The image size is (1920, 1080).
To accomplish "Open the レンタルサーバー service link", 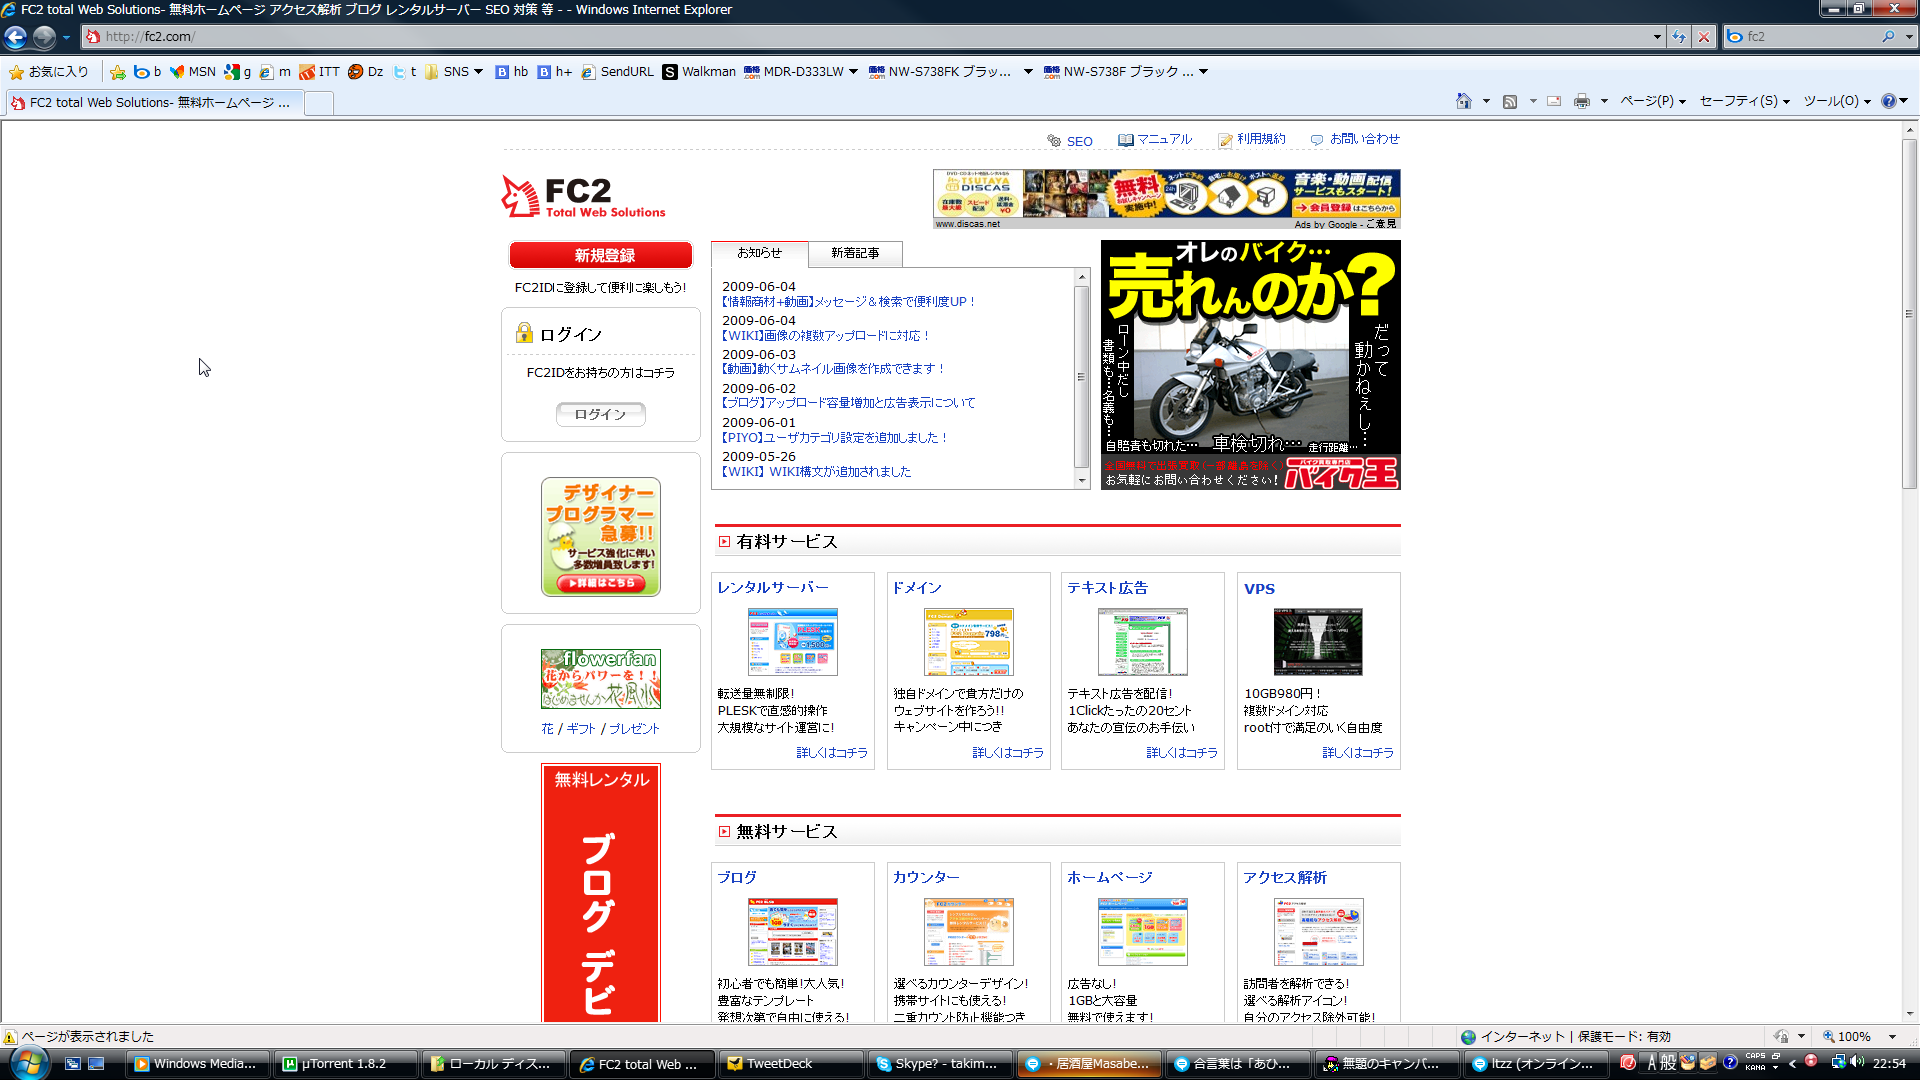I will tap(773, 588).
